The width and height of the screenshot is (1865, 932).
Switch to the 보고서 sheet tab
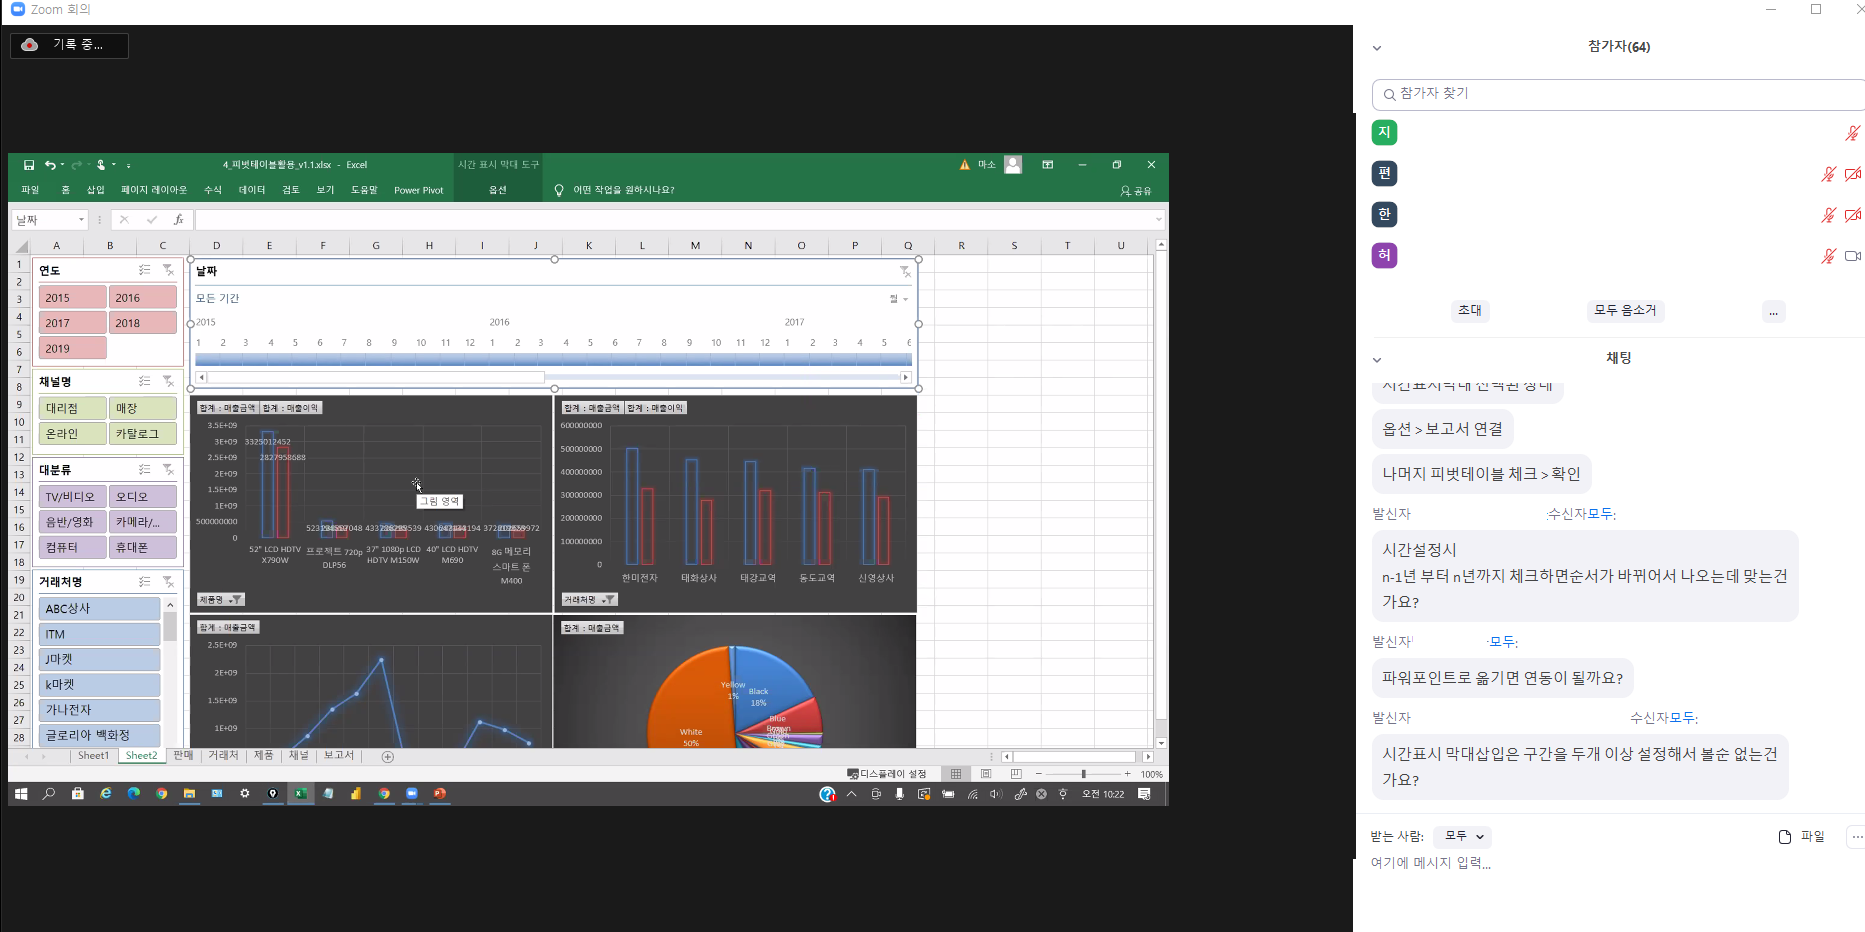pyautogui.click(x=338, y=756)
